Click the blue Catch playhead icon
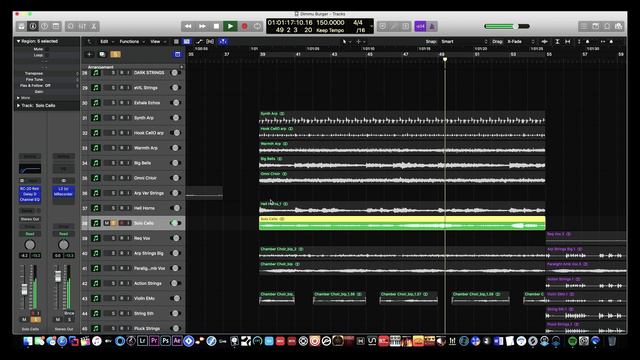Screen dimensions: 640x360 (x=222, y=42)
